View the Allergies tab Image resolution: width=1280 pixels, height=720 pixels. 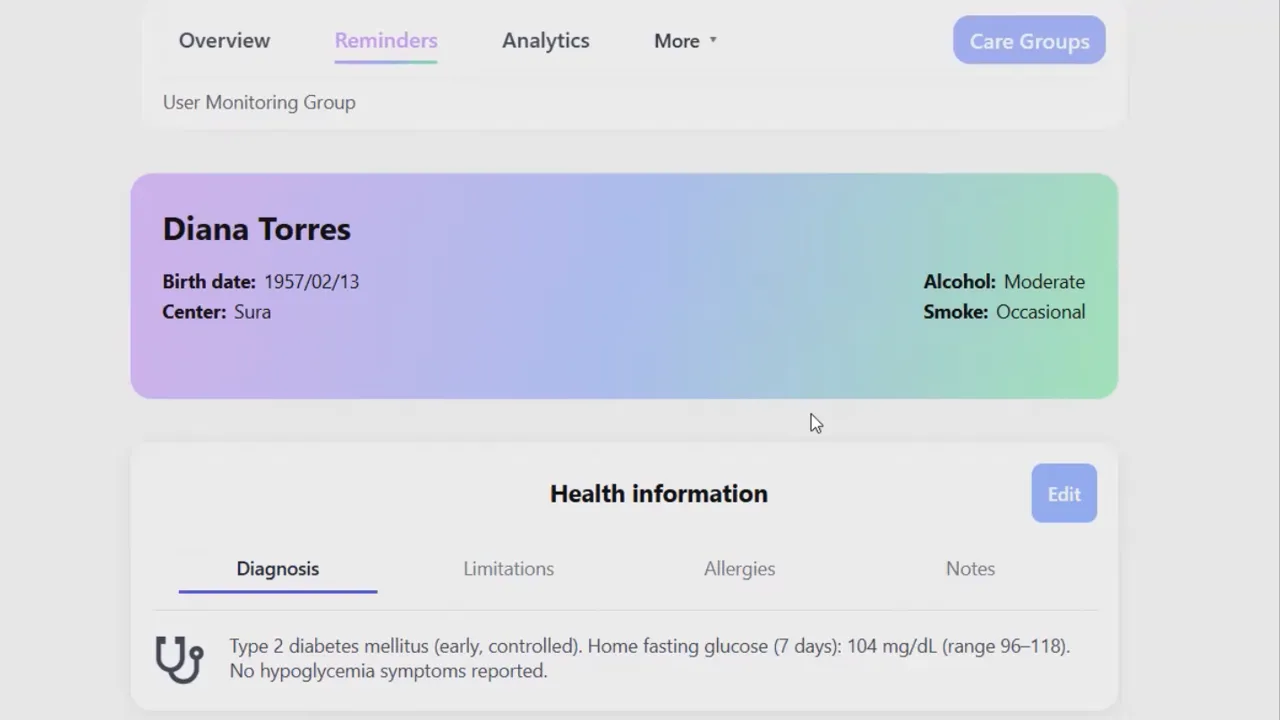click(739, 568)
